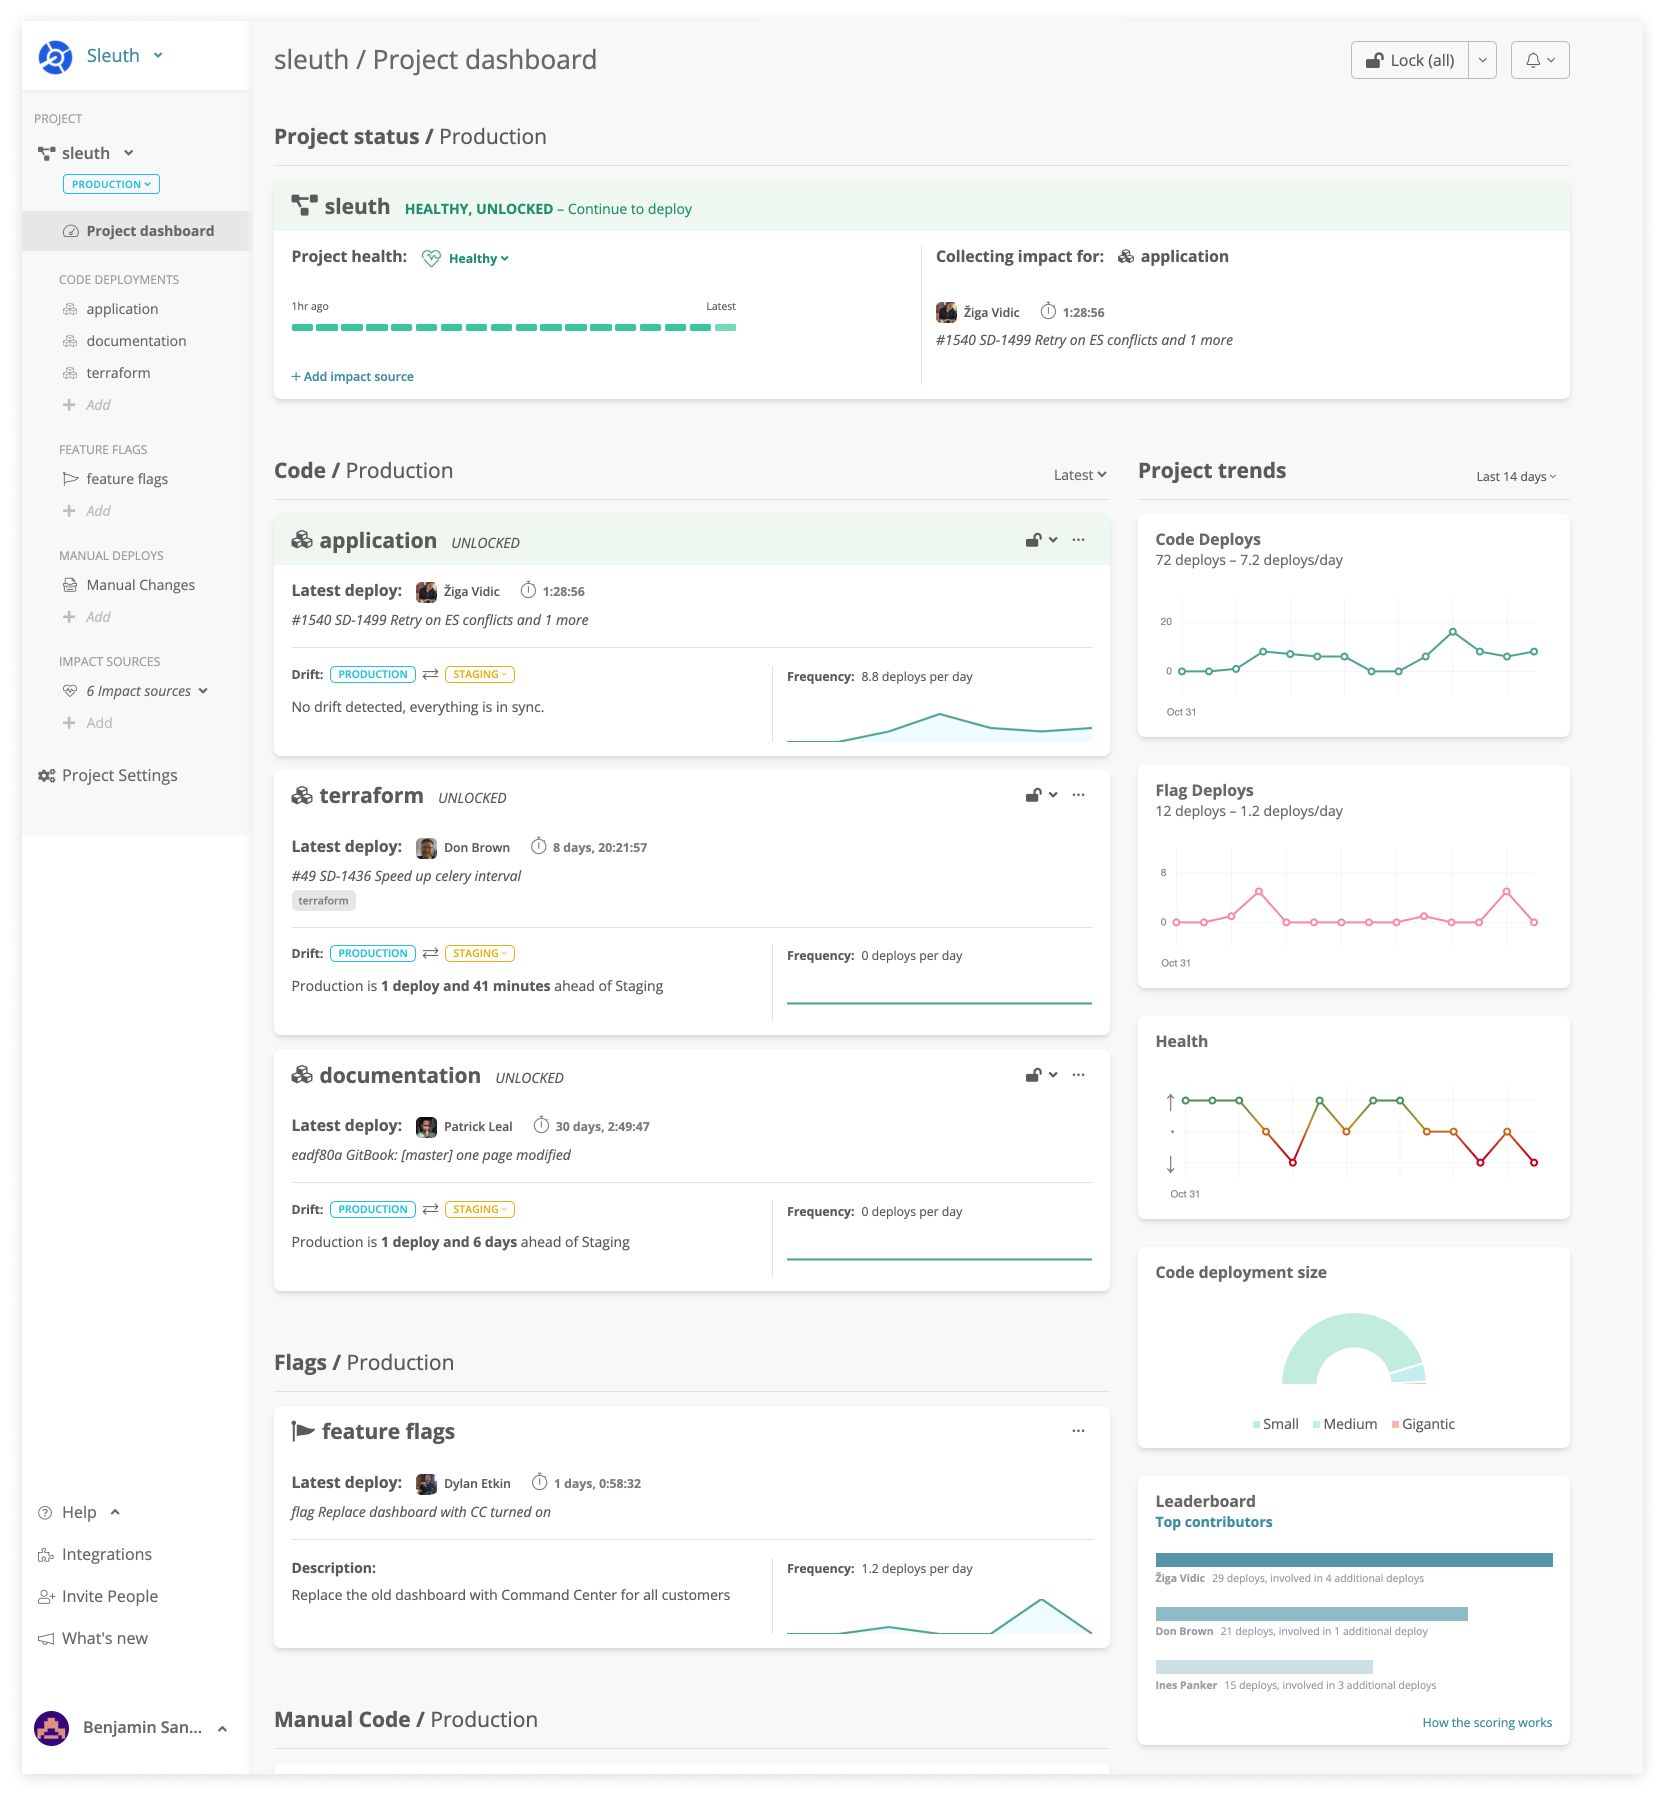Add a new manual deploy
The image size is (1672, 1804).
point(87,617)
